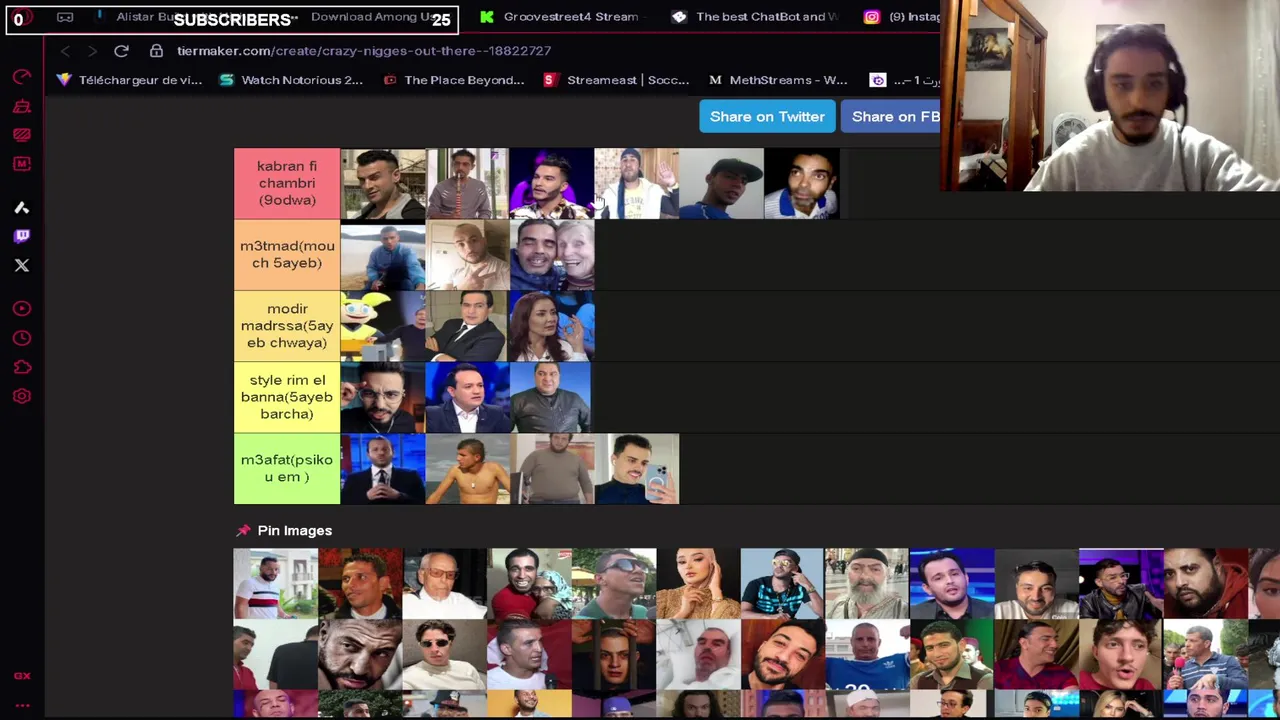Select man holding phone image in m3afat tier
The width and height of the screenshot is (1280, 720).
click(x=637, y=468)
